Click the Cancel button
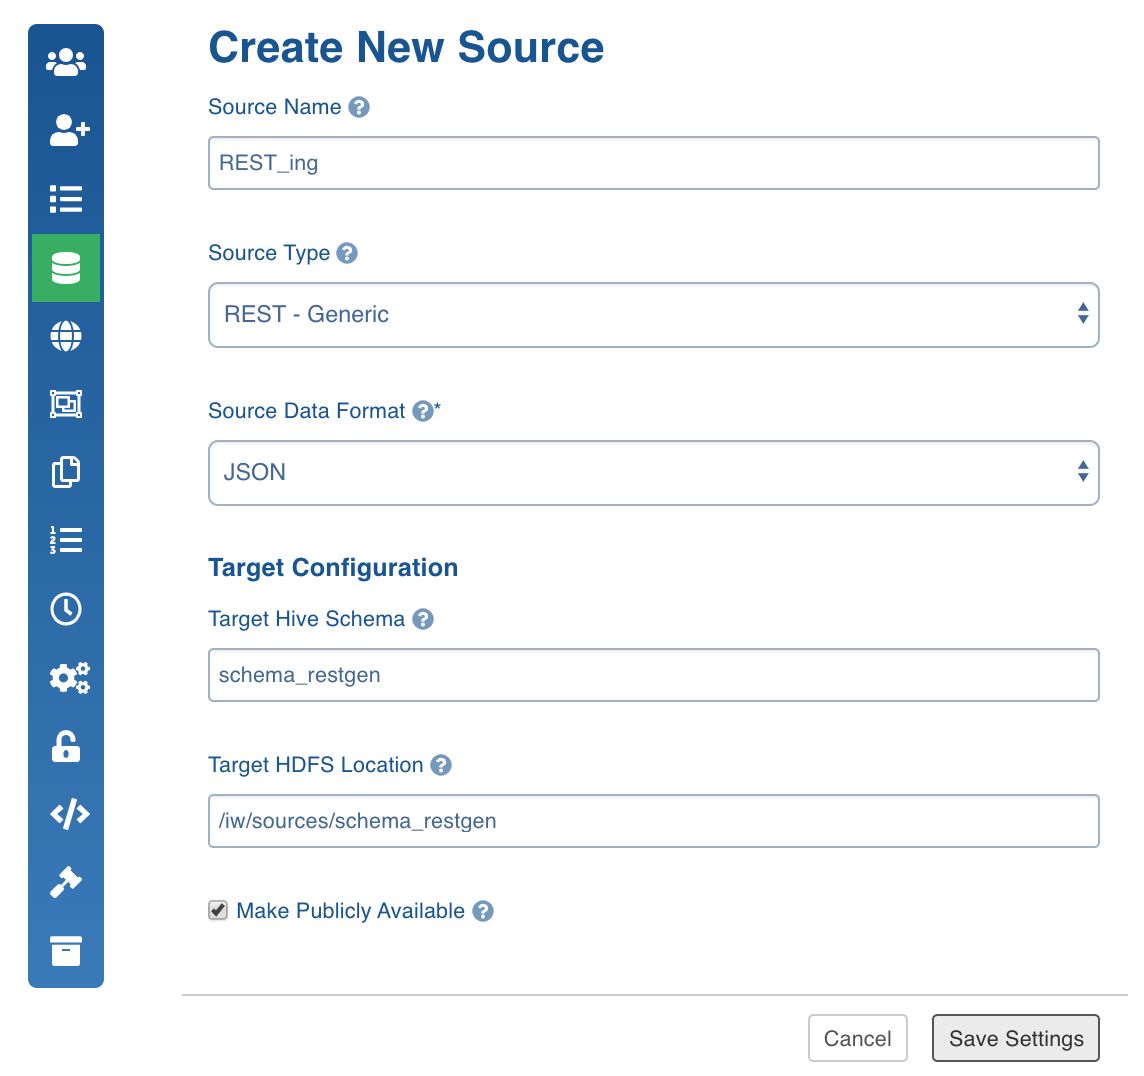 [857, 1038]
